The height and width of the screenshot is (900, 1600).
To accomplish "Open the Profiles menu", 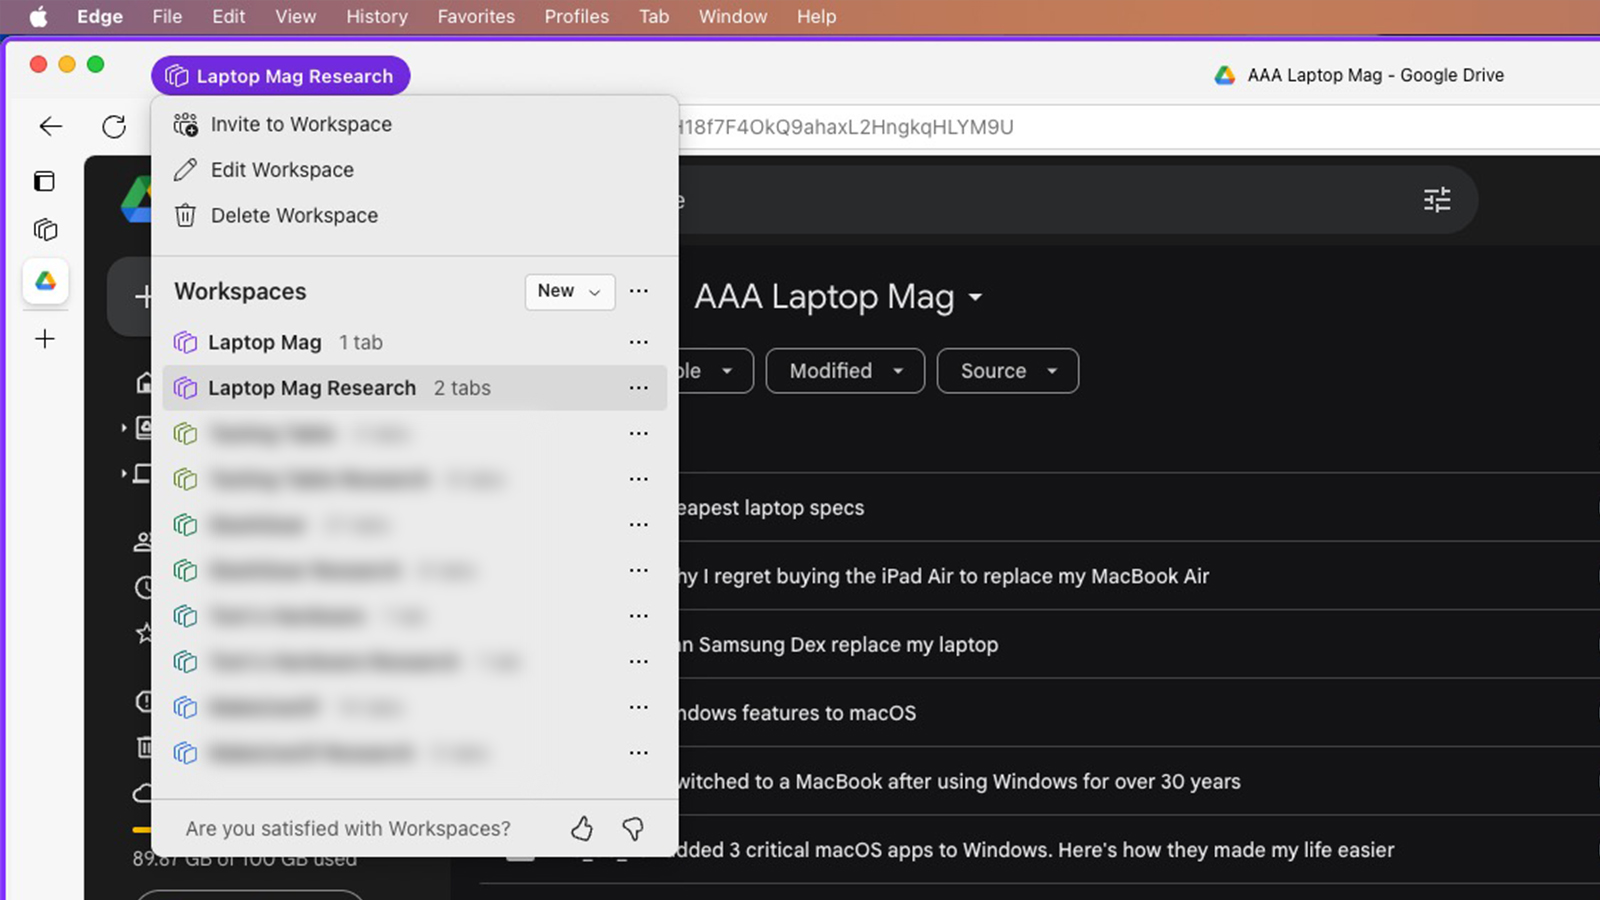I will click(577, 16).
